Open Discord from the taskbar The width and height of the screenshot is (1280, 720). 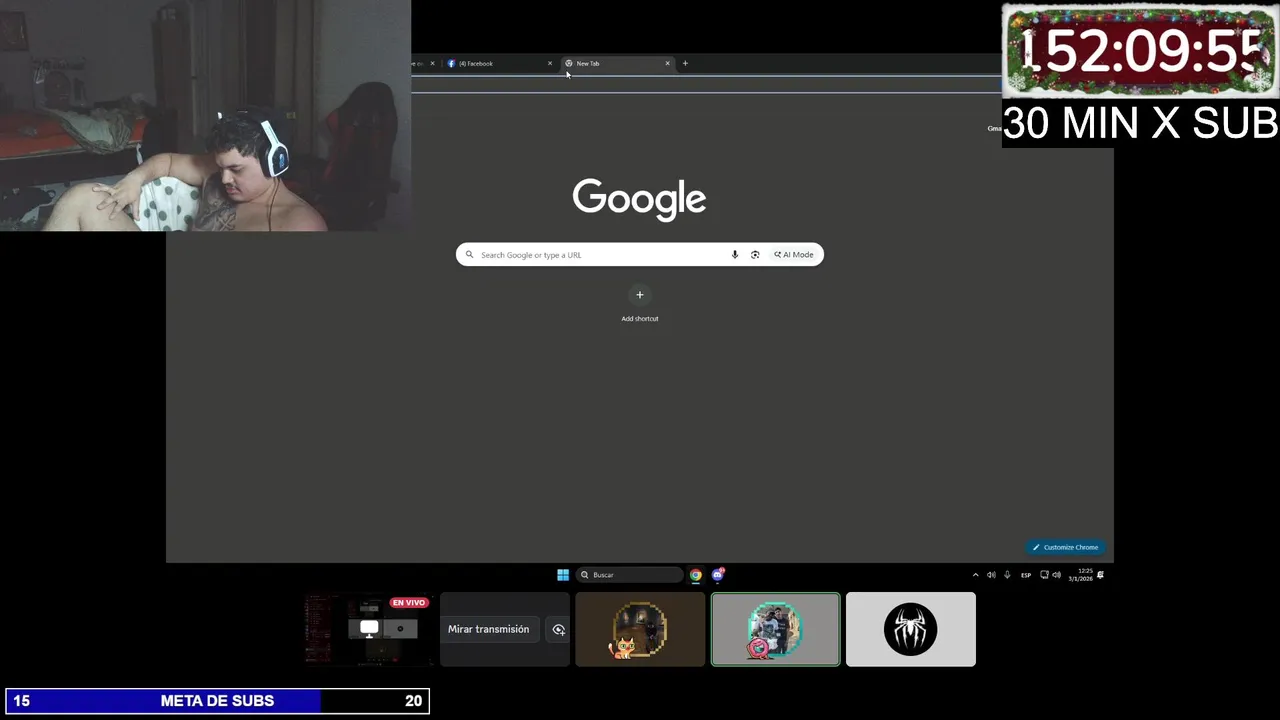[x=718, y=575]
